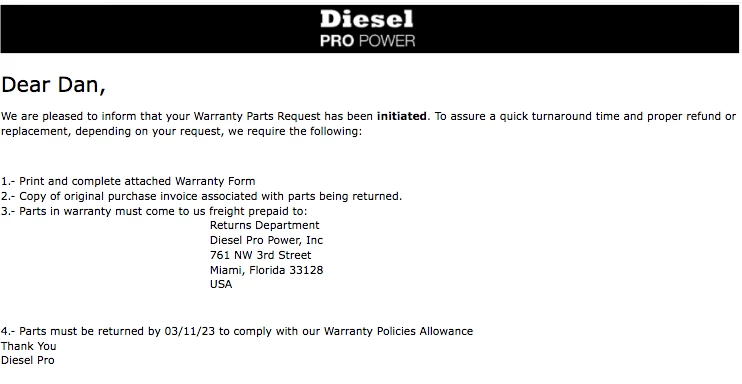Select the 'Warranty Parts Request' text
The image size is (742, 384).
(257, 116)
